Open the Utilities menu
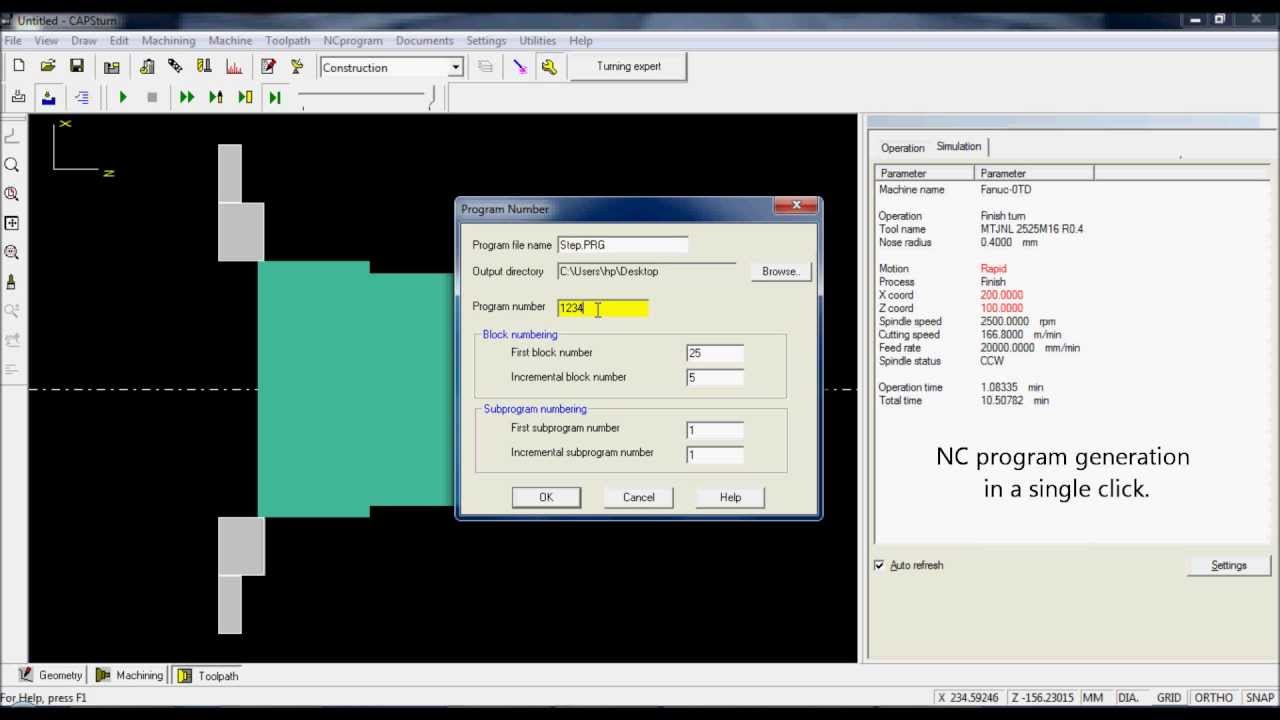 tap(537, 41)
